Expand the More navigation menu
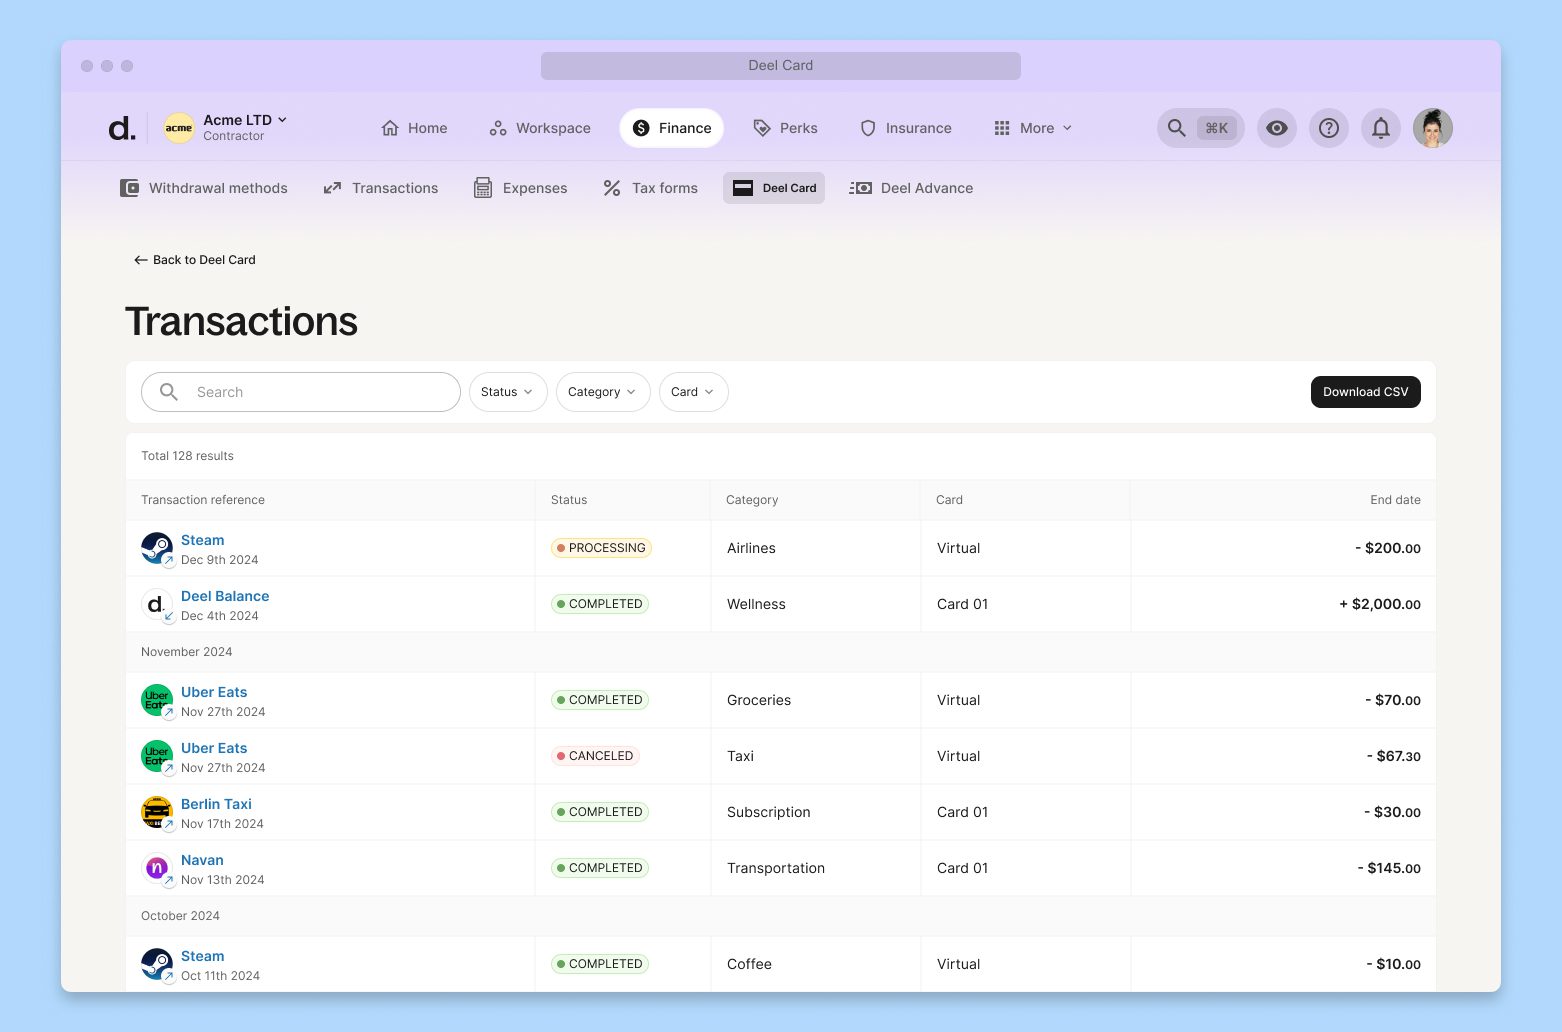Screen dimensions: 1562x1032 [1033, 128]
